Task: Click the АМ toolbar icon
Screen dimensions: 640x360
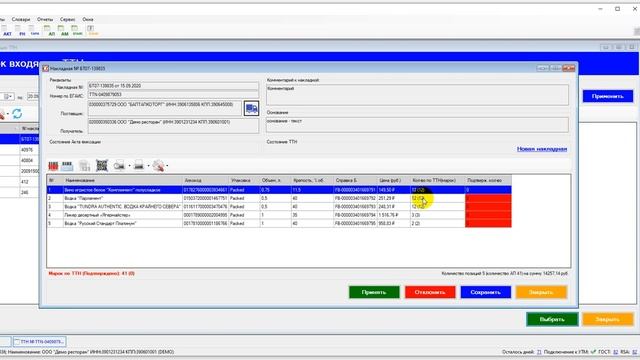Action: 64,31
